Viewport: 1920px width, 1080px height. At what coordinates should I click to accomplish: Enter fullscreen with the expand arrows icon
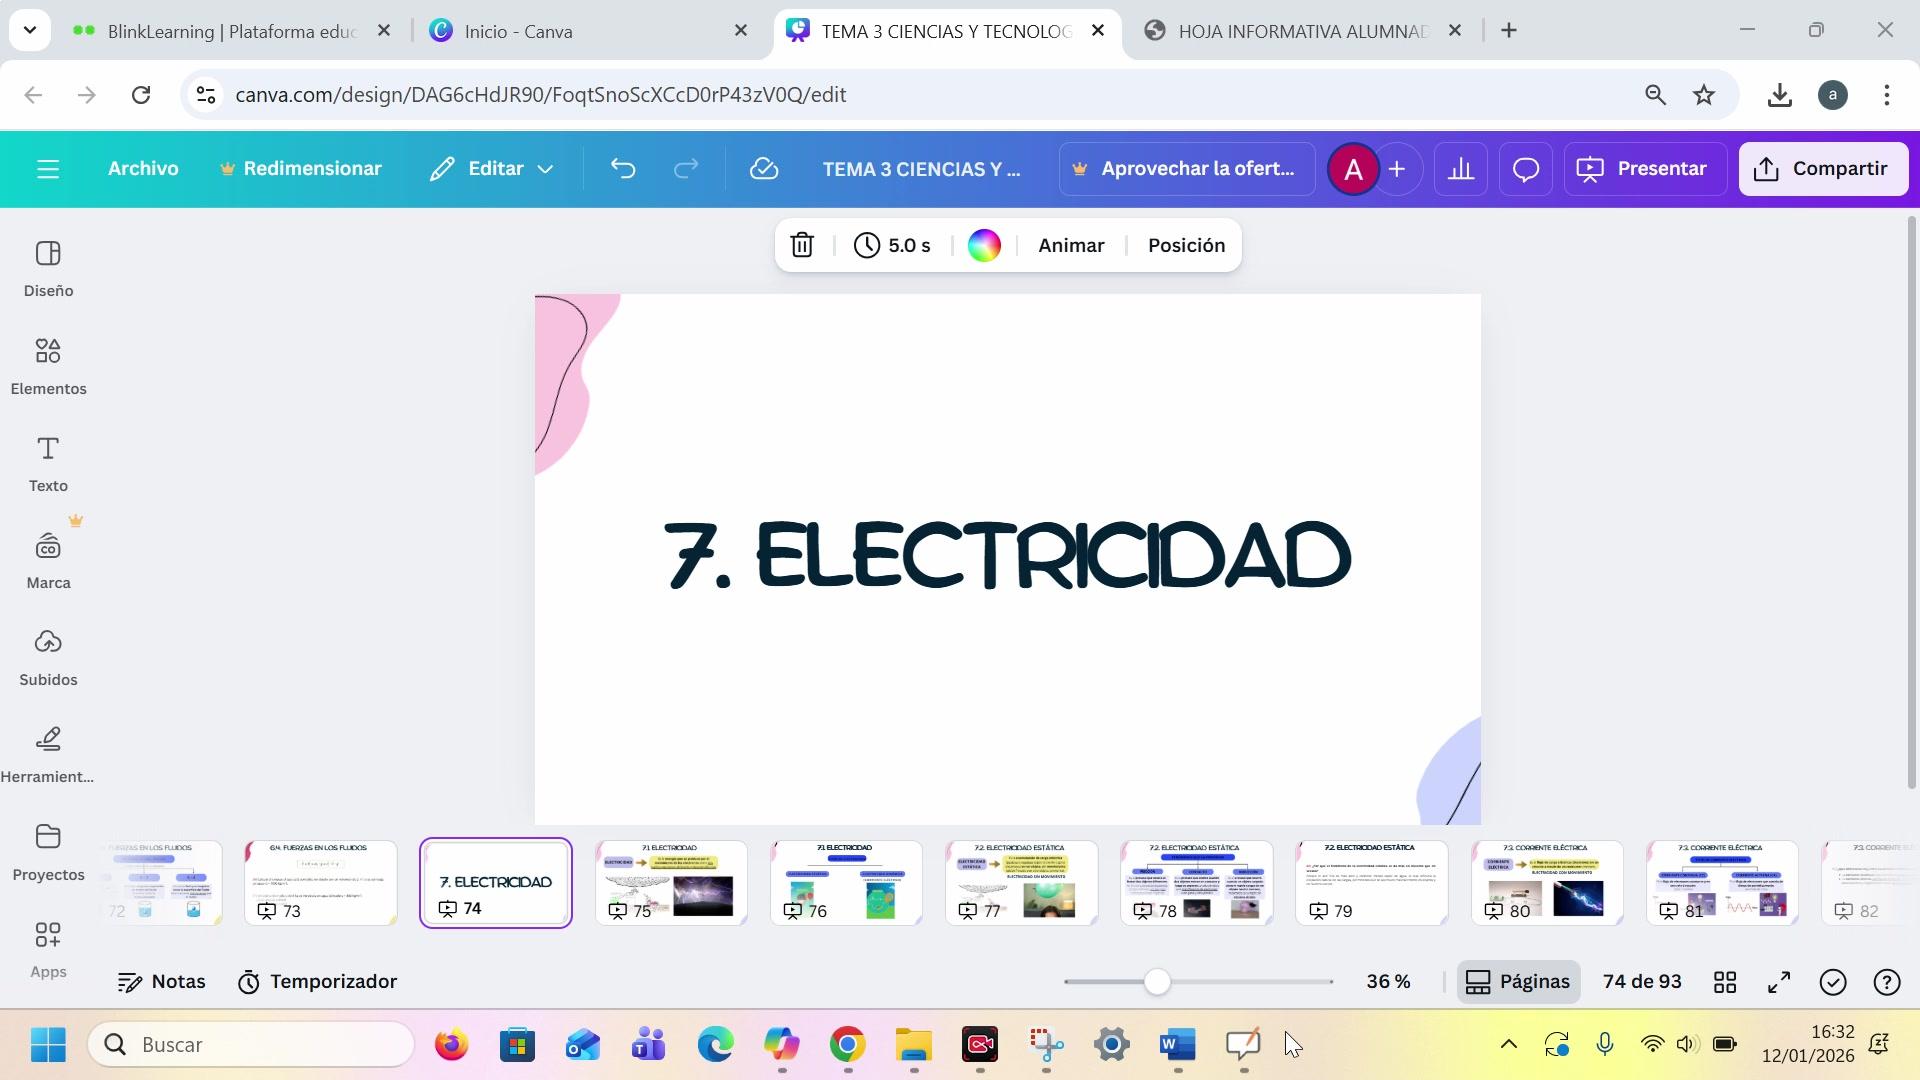coord(1779,983)
